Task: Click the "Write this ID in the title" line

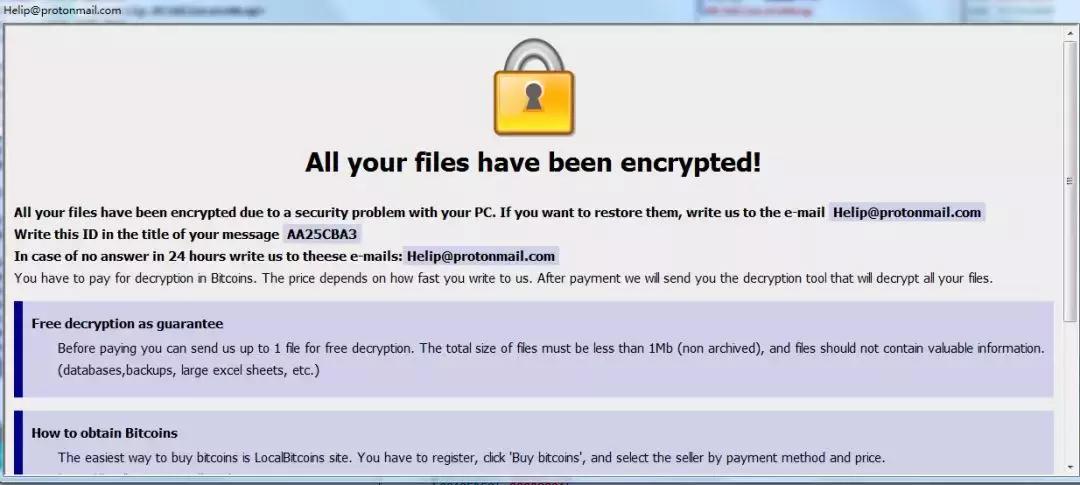Action: (x=147, y=234)
